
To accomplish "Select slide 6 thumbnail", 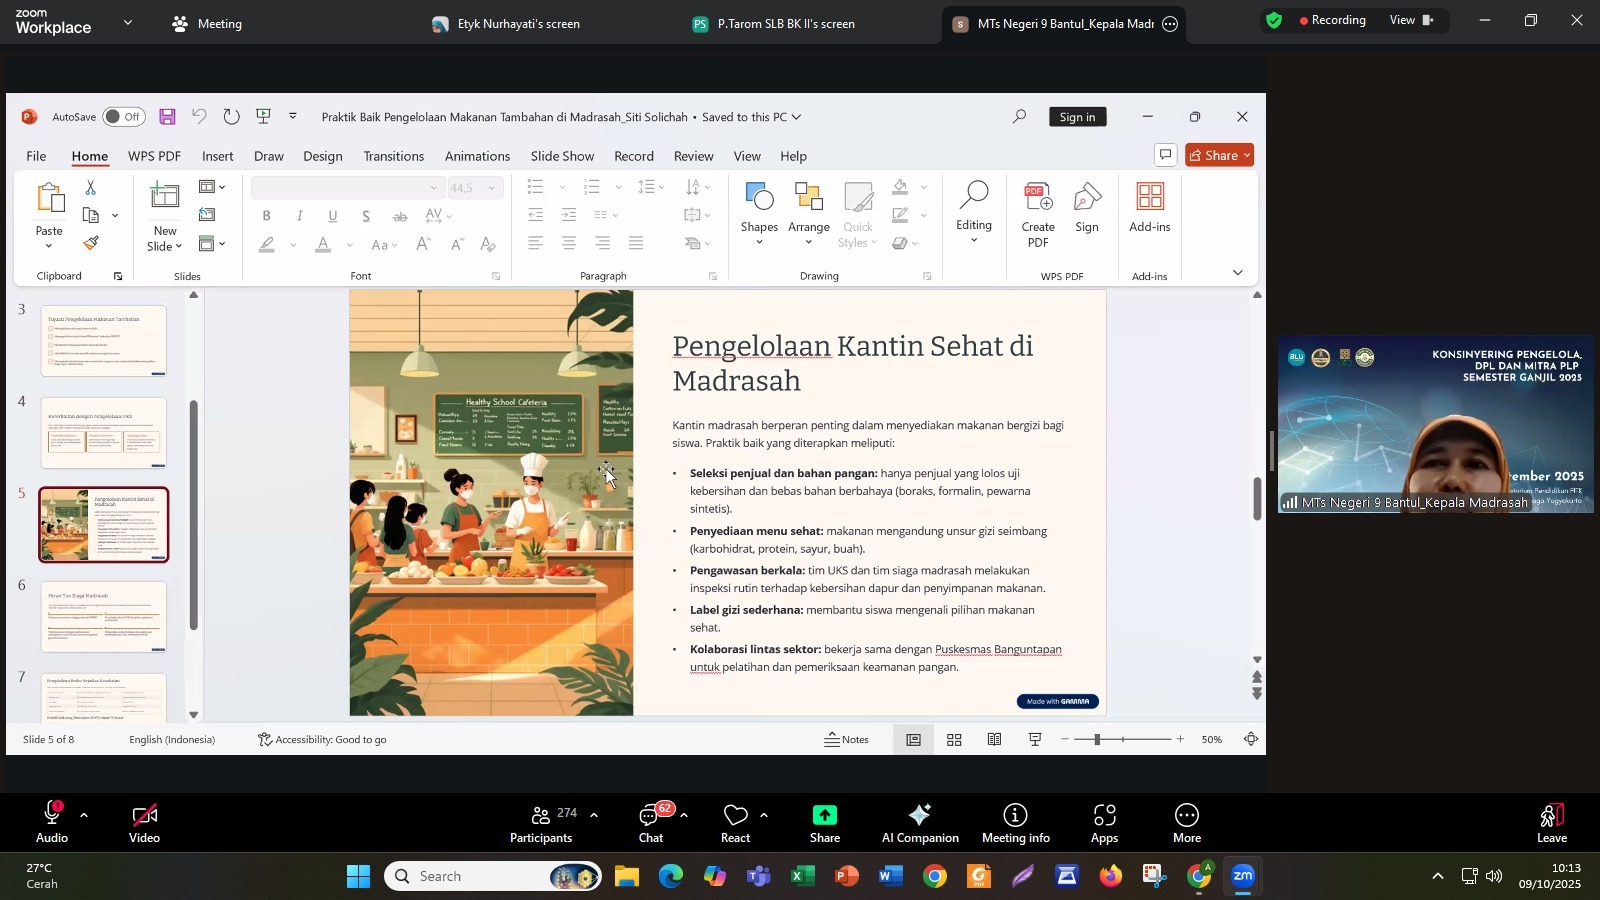I will click(104, 616).
